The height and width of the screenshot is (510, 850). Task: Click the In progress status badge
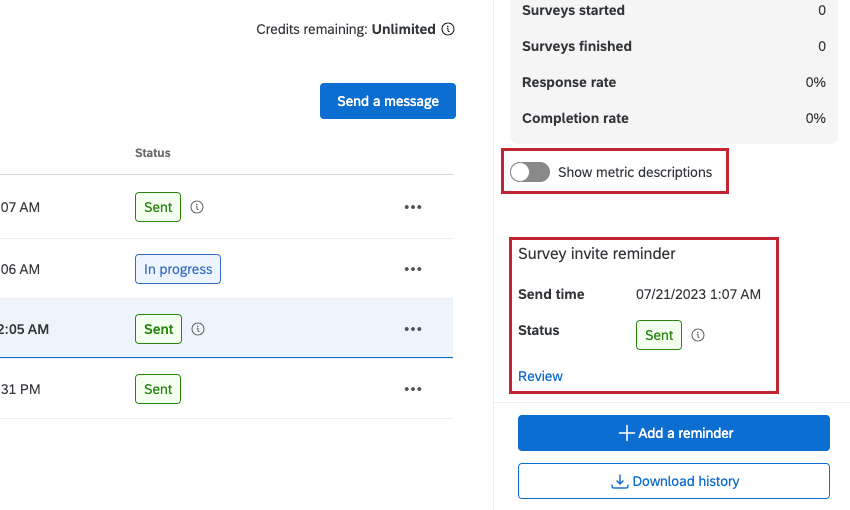tap(178, 269)
